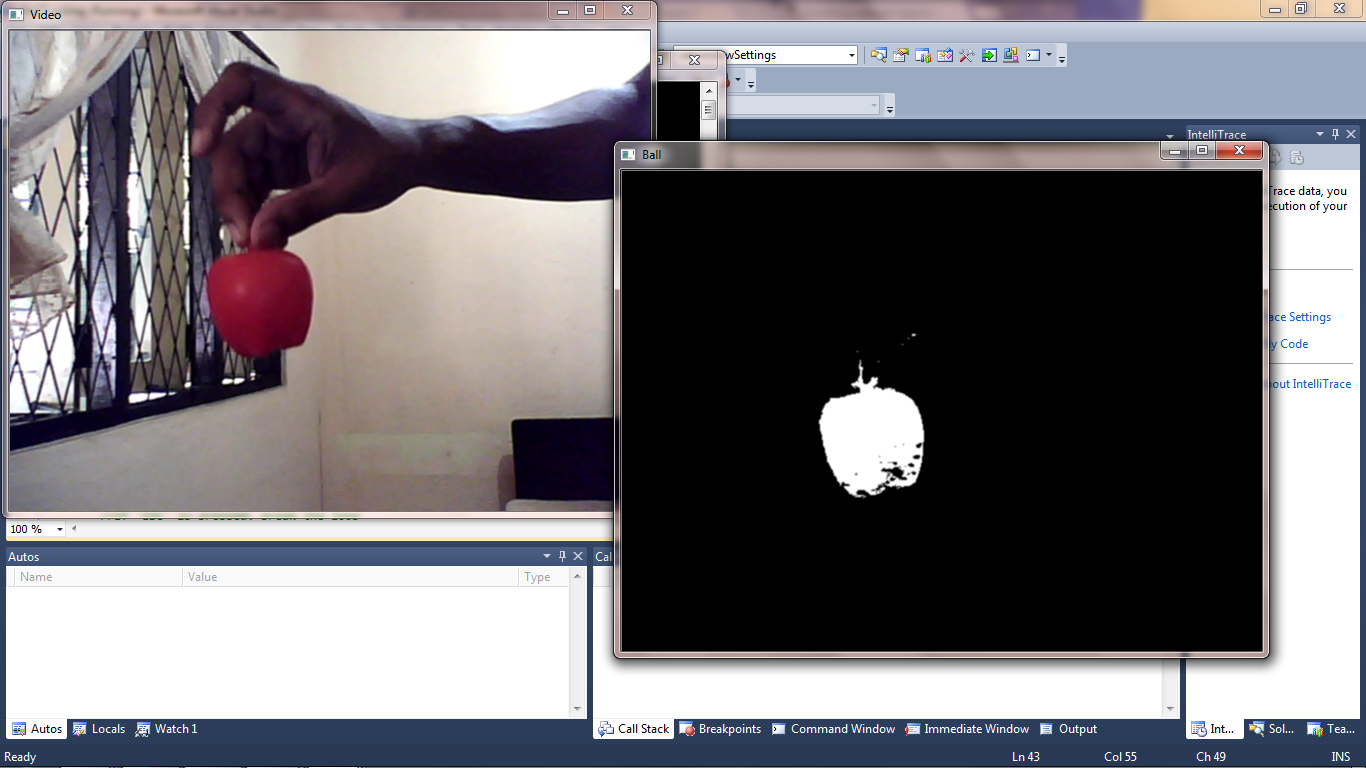This screenshot has width=1366, height=768.
Task: Toggle auto hide pin on IntelliTrace panel
Action: [x=1335, y=134]
